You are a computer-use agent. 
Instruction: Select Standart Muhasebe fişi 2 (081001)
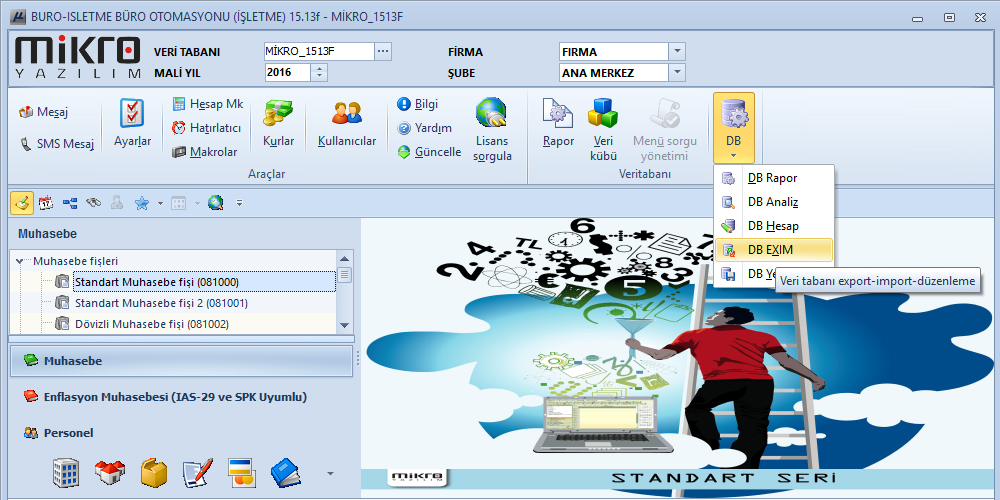pos(161,302)
